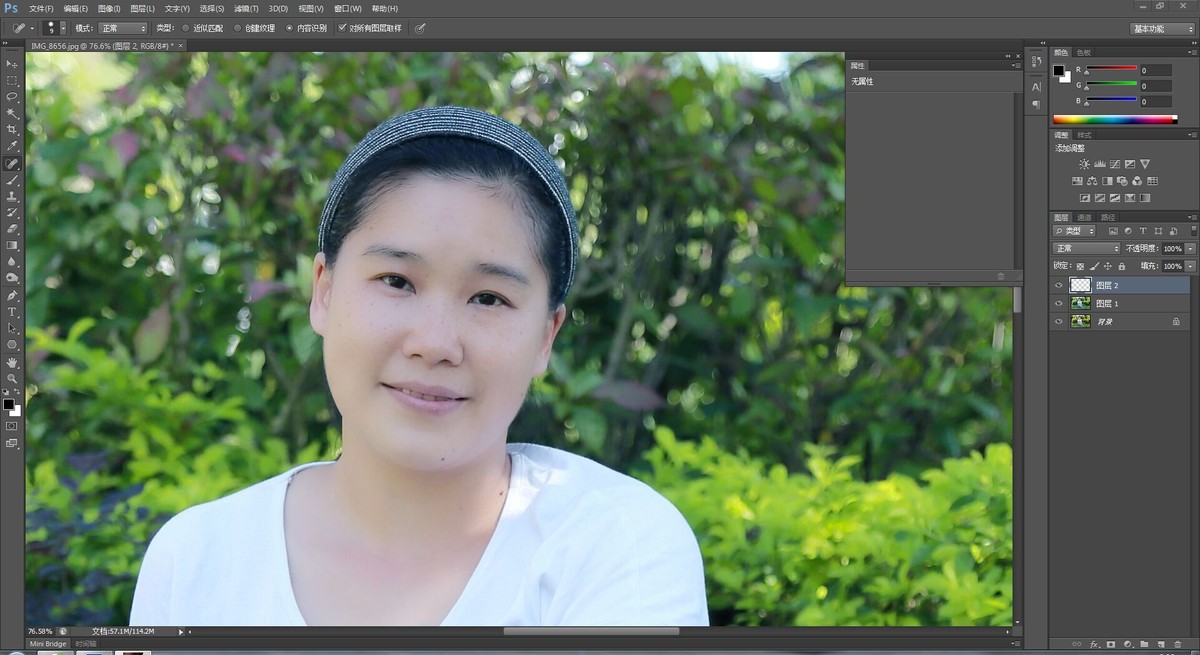Add a Levels adjustment layer
Screen dimensions: 1200x655
pyautogui.click(x=1100, y=163)
